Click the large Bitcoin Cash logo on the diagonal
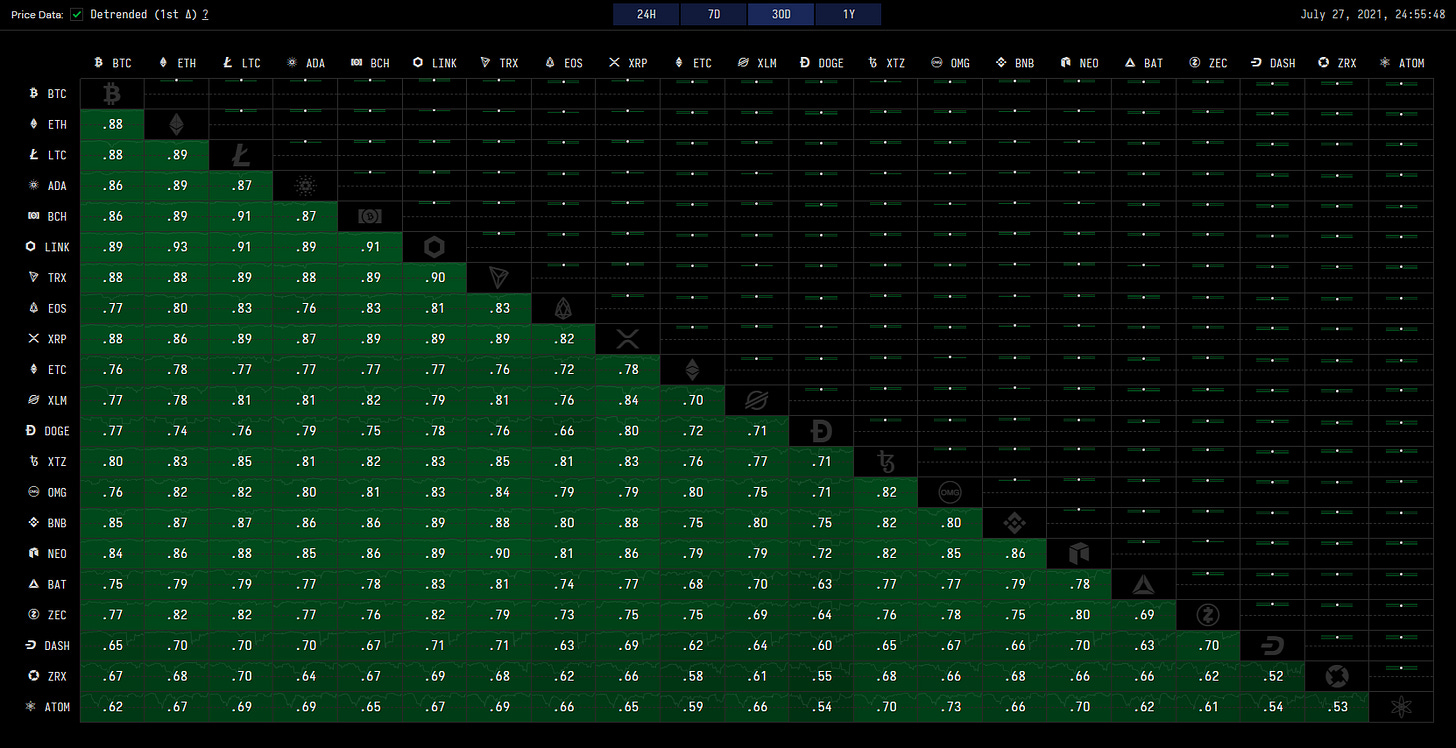 click(370, 216)
